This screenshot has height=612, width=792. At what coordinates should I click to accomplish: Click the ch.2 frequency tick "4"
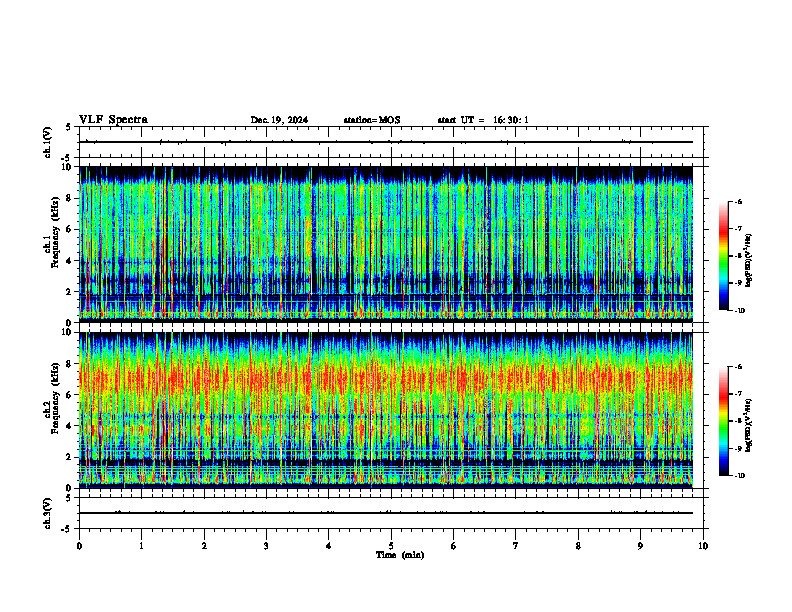(70, 426)
